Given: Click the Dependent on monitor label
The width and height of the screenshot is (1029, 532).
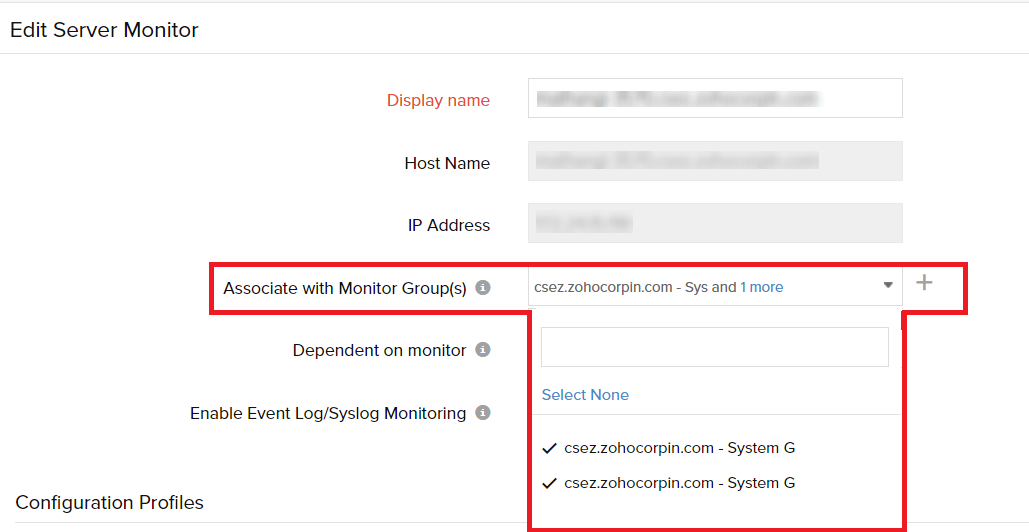Looking at the screenshot, I should tap(379, 350).
